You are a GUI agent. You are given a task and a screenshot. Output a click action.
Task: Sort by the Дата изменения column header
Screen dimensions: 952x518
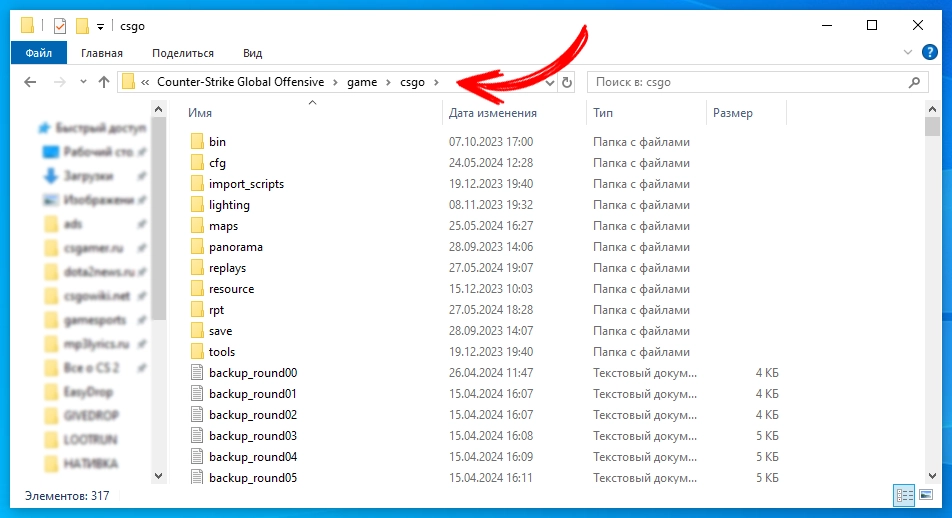tap(492, 113)
